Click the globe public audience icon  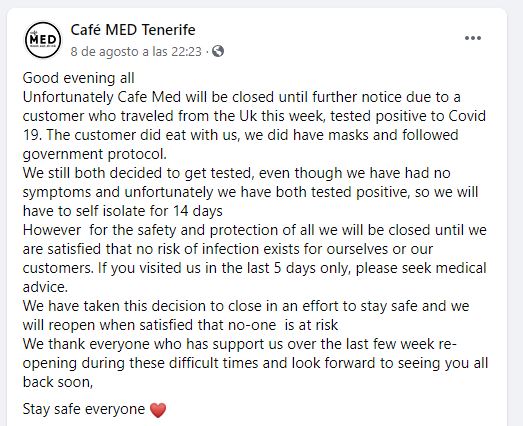coord(218,51)
